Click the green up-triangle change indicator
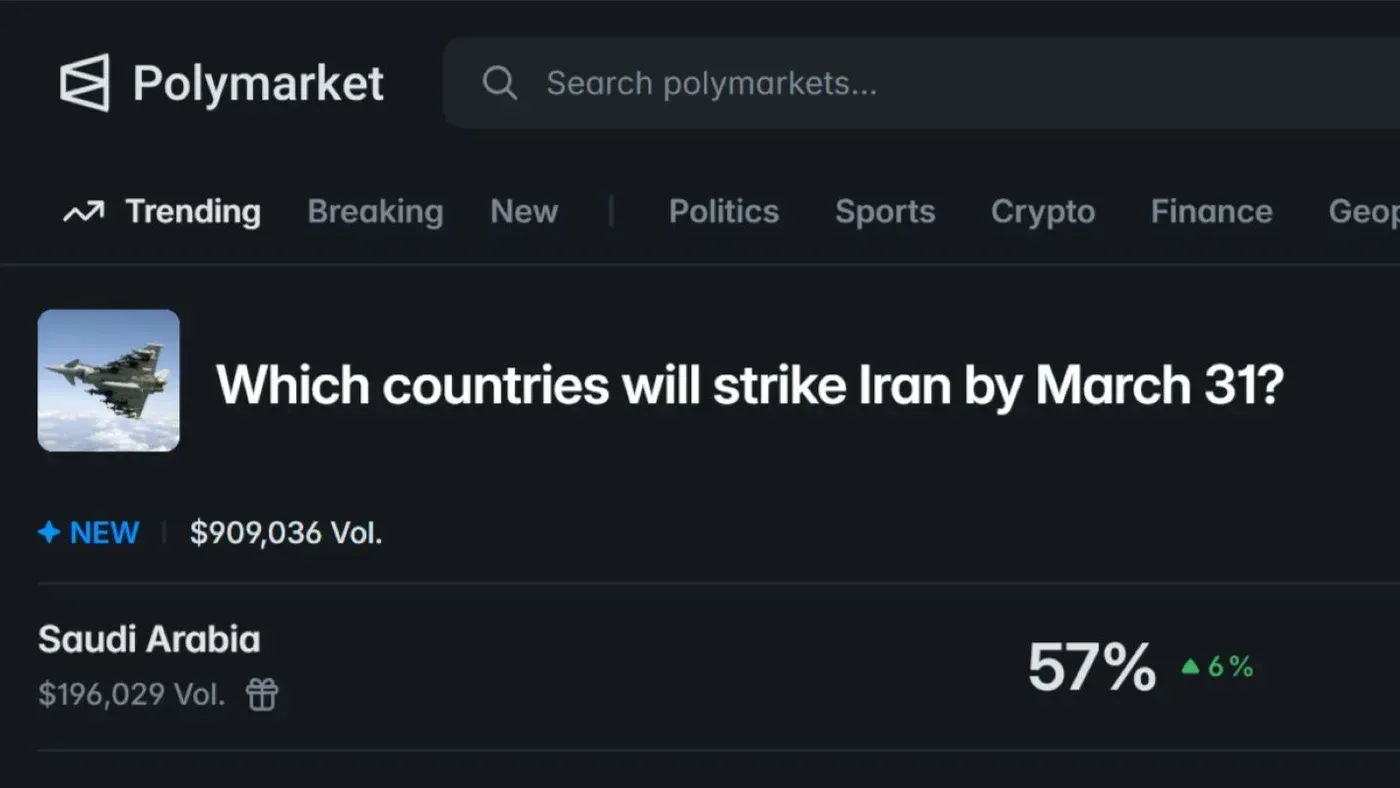 (x=1191, y=666)
